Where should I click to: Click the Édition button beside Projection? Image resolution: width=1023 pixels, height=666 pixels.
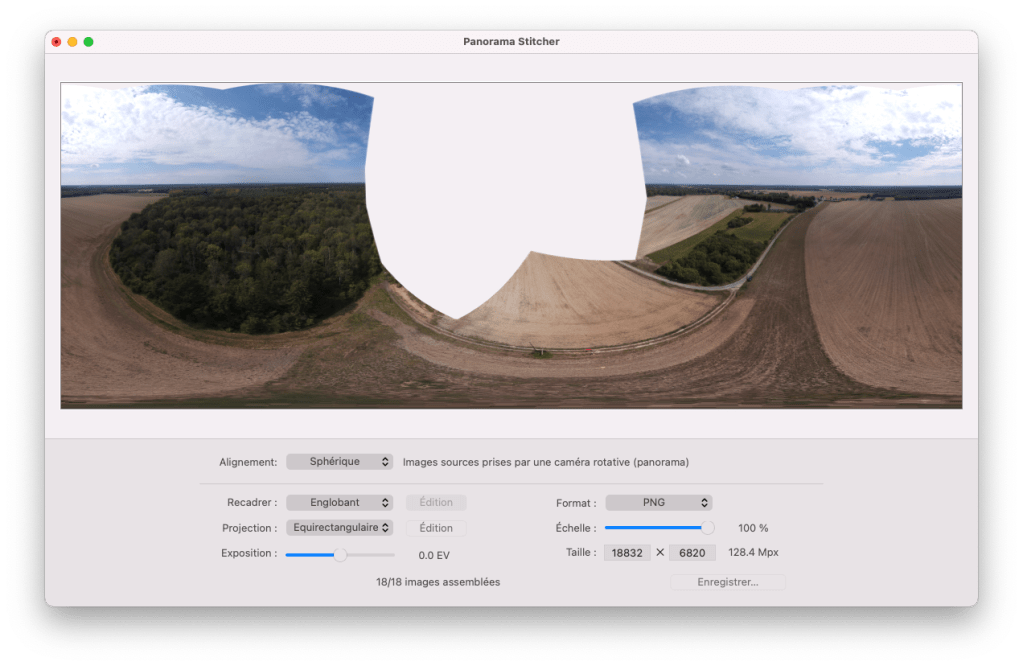[x=436, y=528]
